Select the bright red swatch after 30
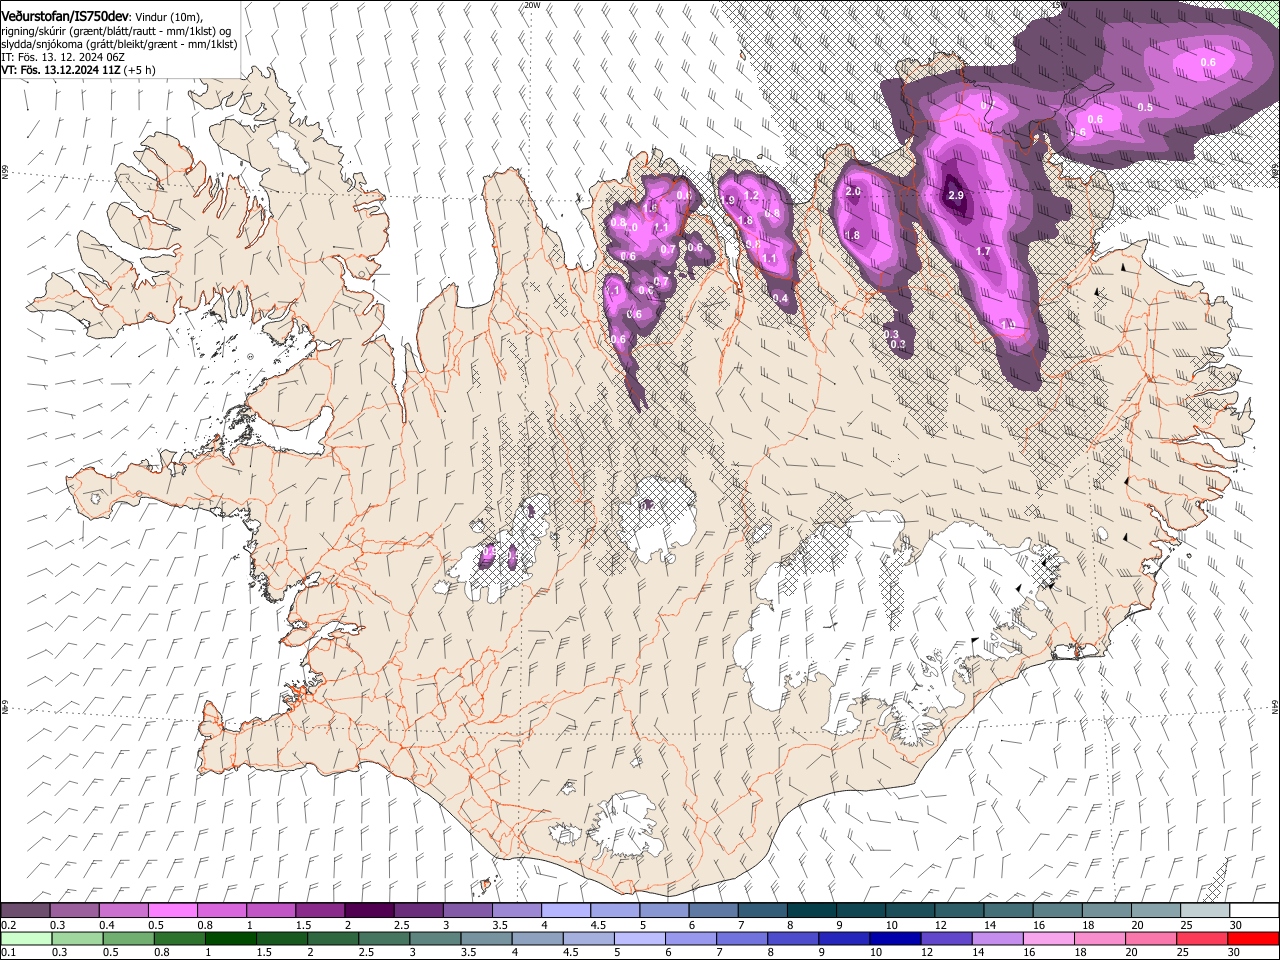The height and width of the screenshot is (960, 1280). pos(1252,938)
